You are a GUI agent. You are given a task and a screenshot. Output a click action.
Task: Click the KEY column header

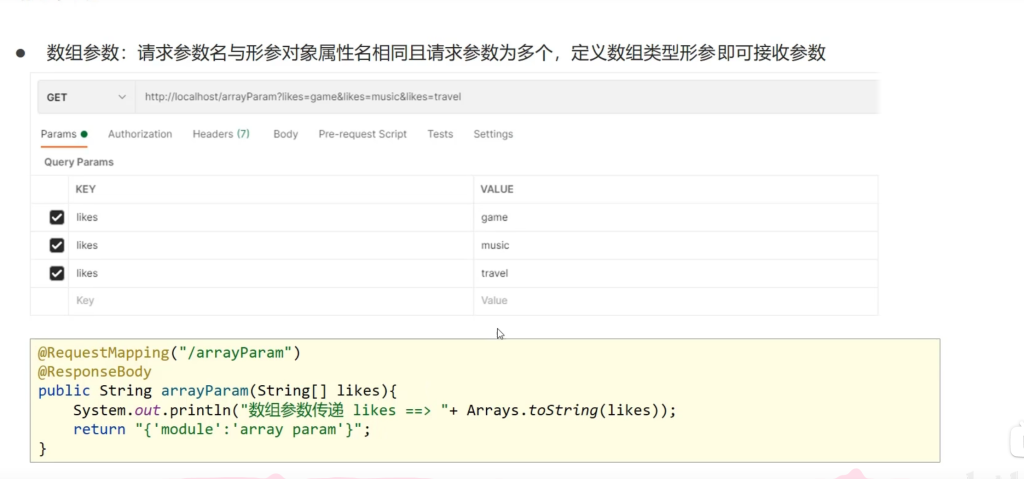(86, 189)
